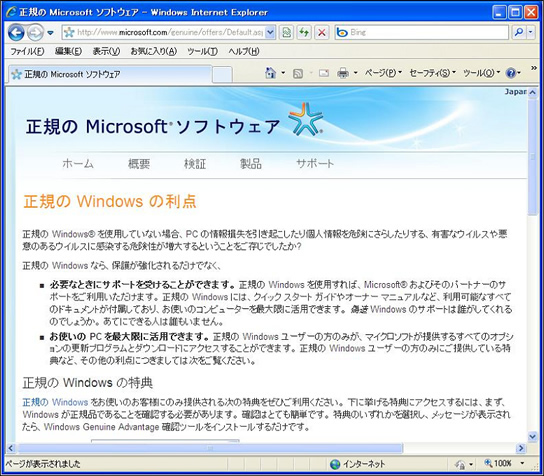Click the RSS feeds icon
Image resolution: width=544 pixels, height=476 pixels.
298,73
